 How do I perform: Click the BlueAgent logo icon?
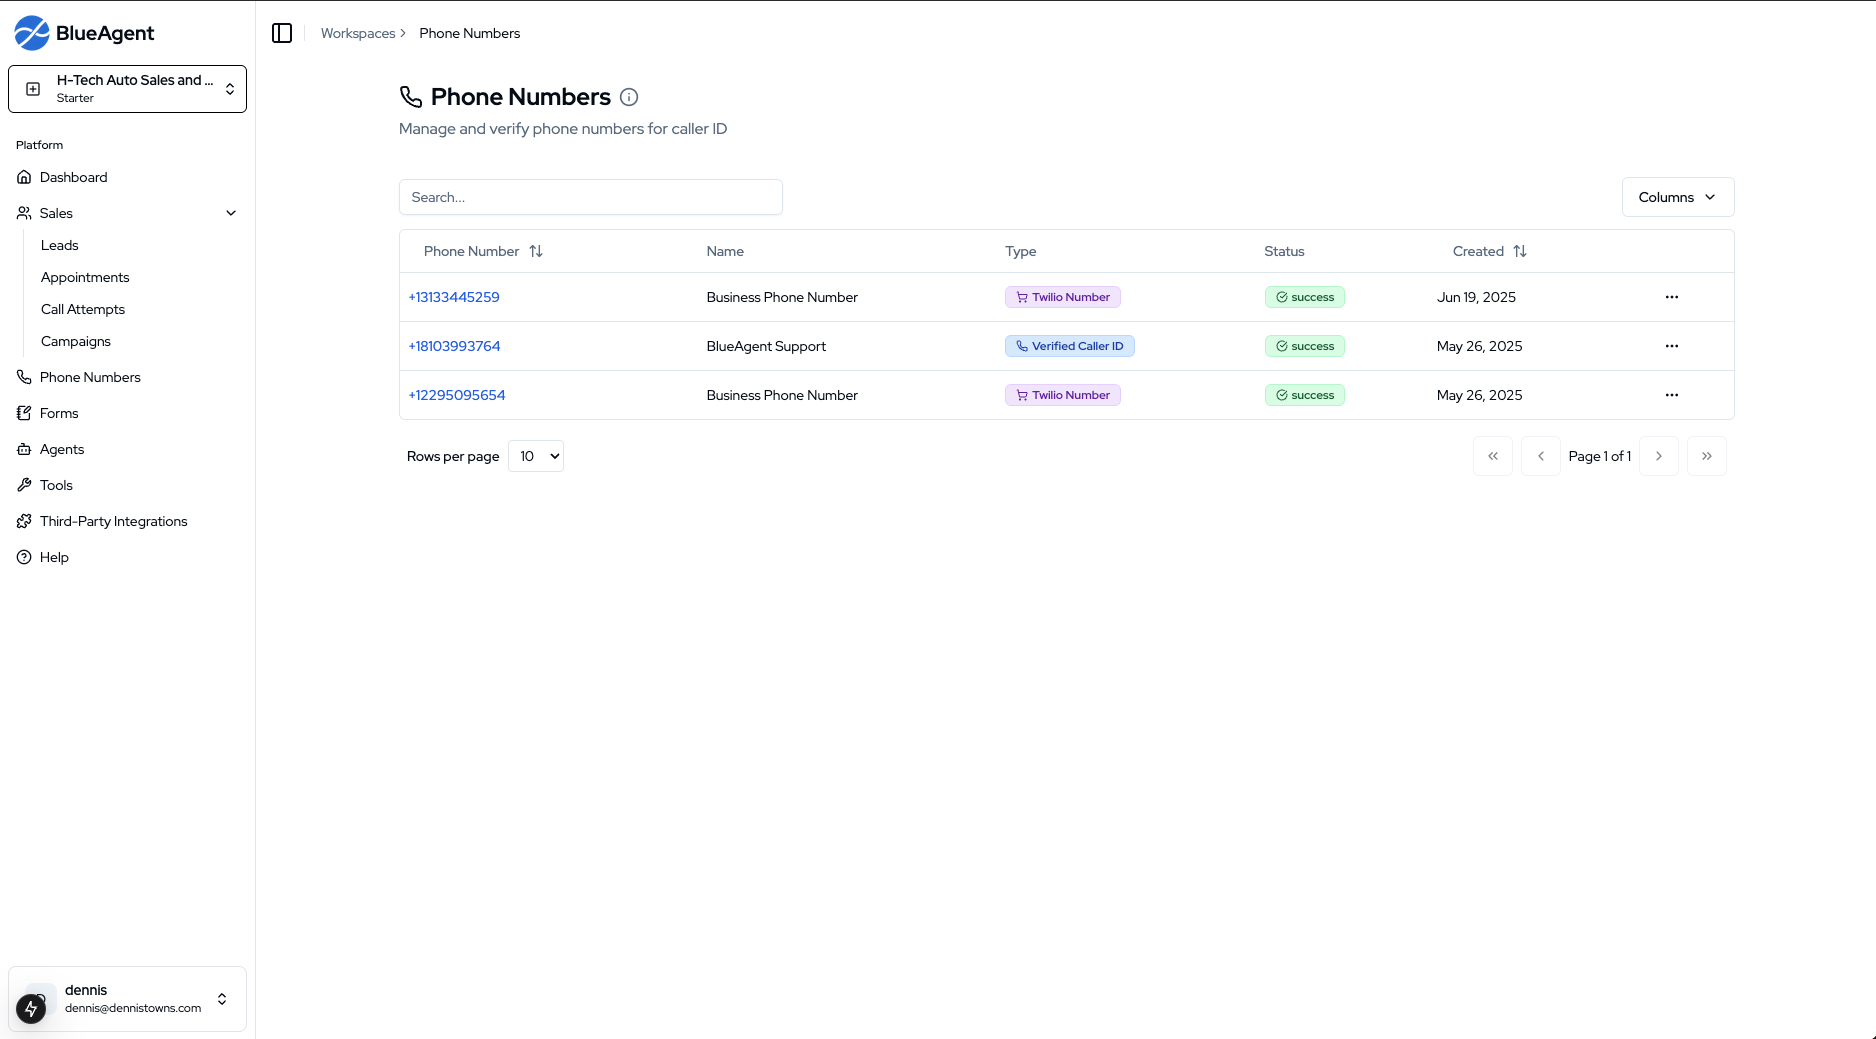(32, 33)
